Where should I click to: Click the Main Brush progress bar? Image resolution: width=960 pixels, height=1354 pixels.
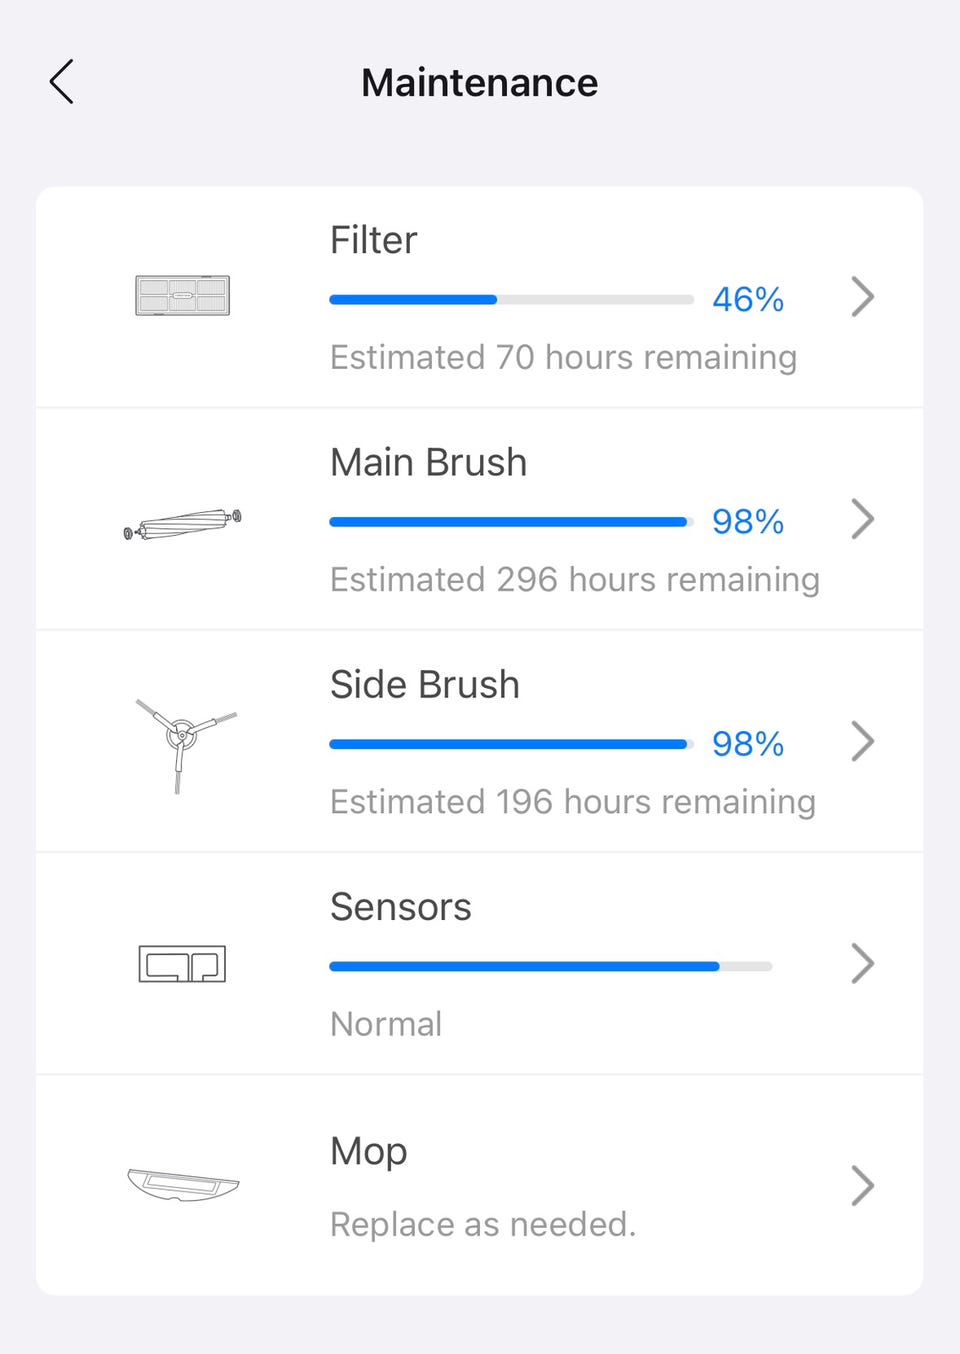click(511, 522)
